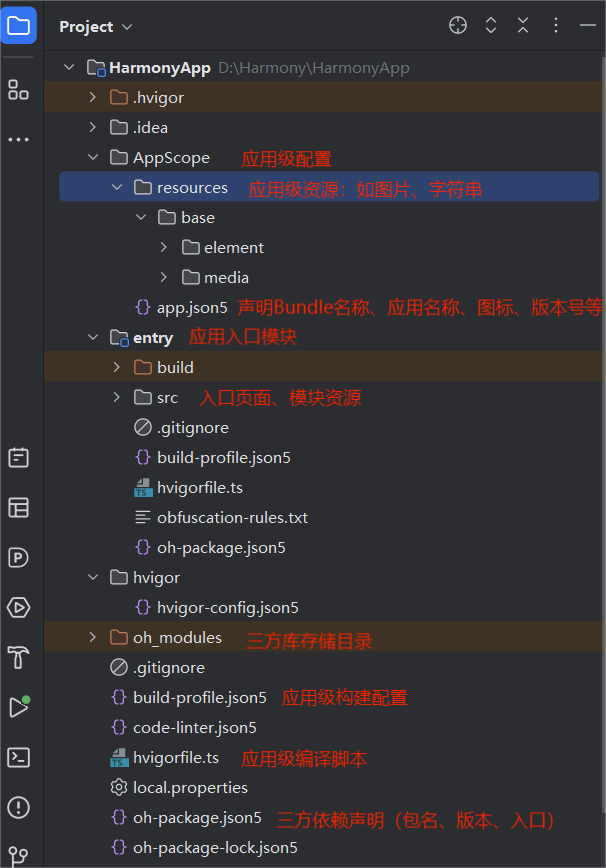Expand the src folder chevron
Screen dimensions: 606x868
point(117,397)
